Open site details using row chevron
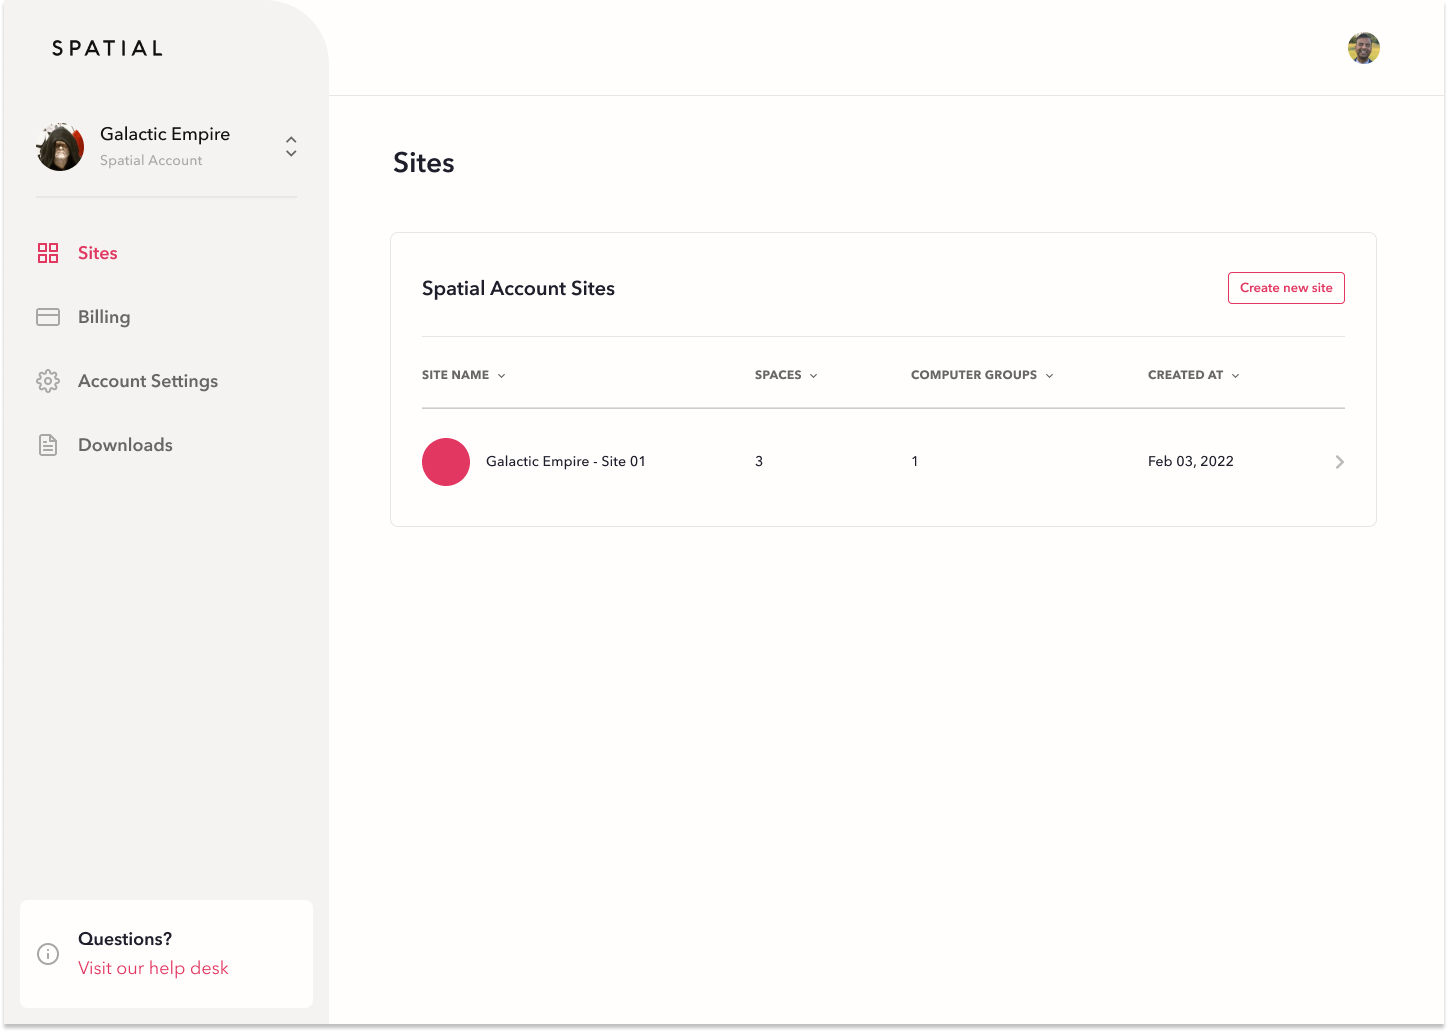The height and width of the screenshot is (1032, 1448). [x=1340, y=462]
